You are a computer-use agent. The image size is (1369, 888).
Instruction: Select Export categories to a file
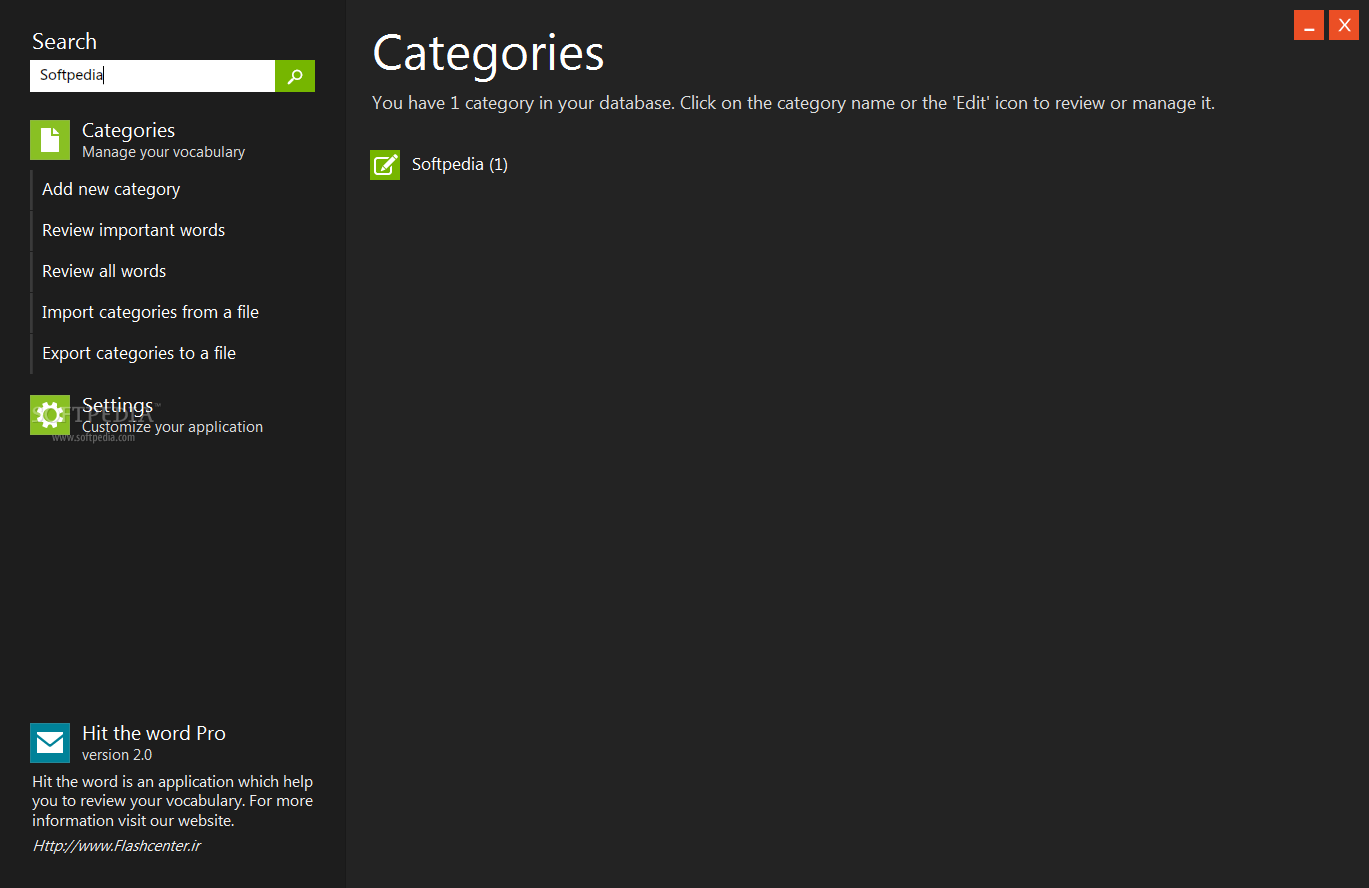[139, 354]
